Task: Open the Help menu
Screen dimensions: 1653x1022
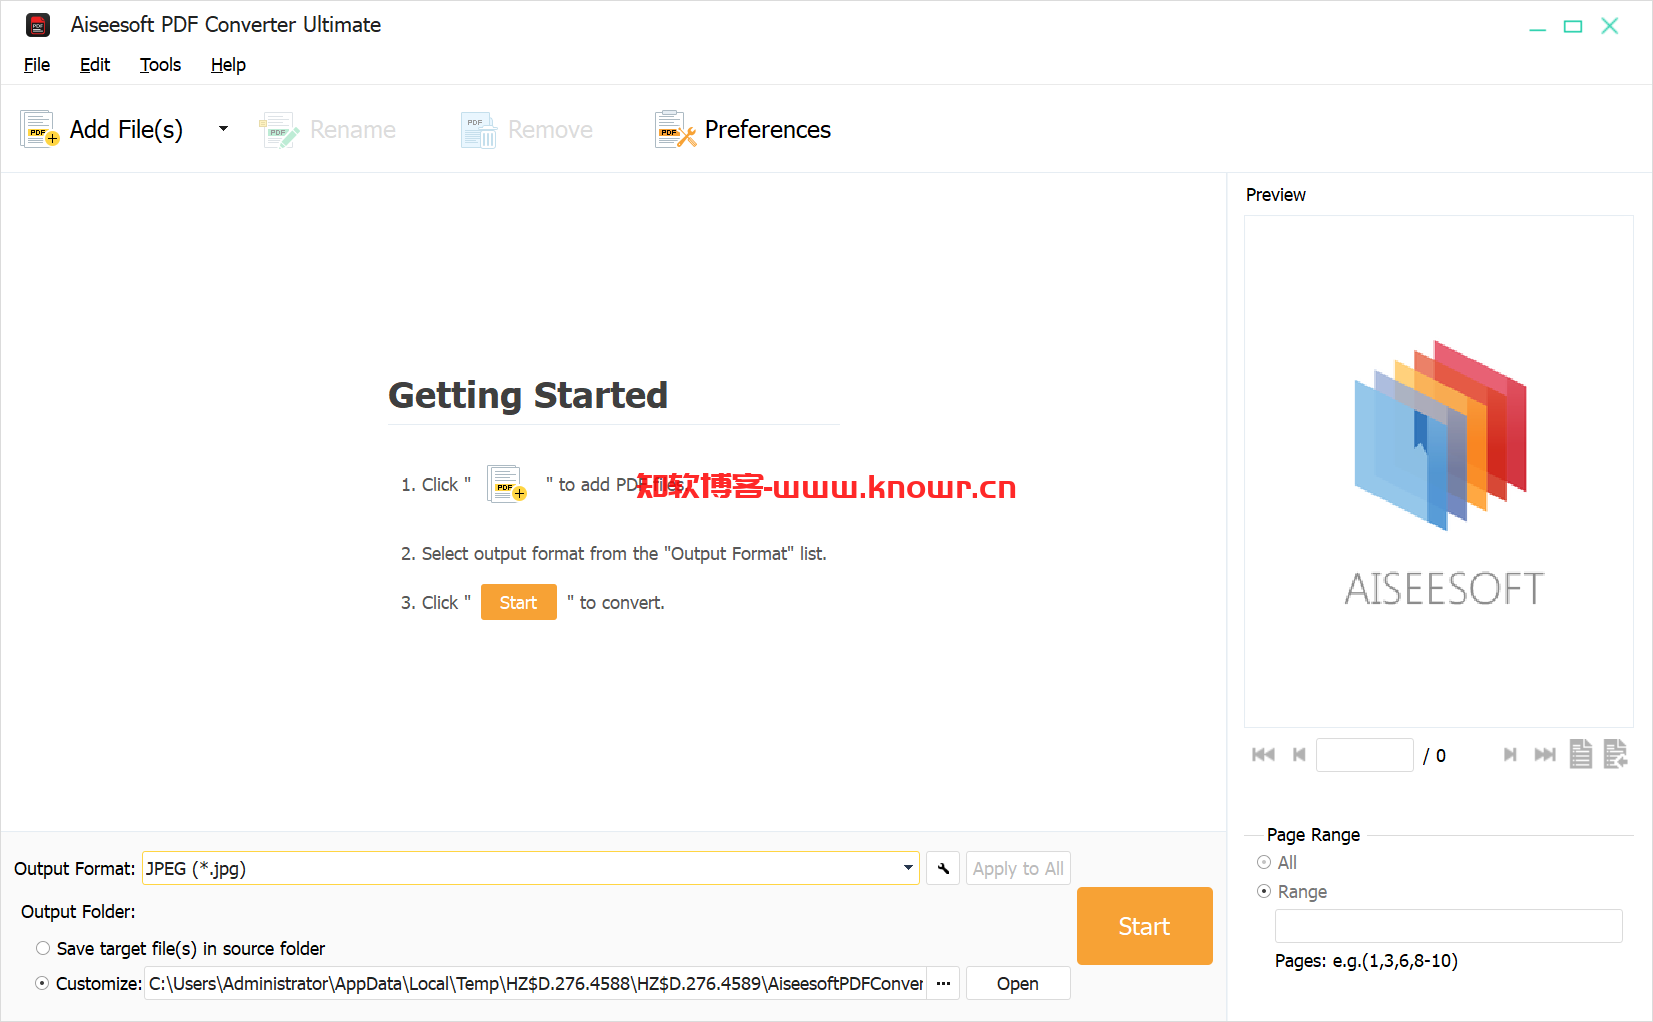Action: (x=228, y=65)
